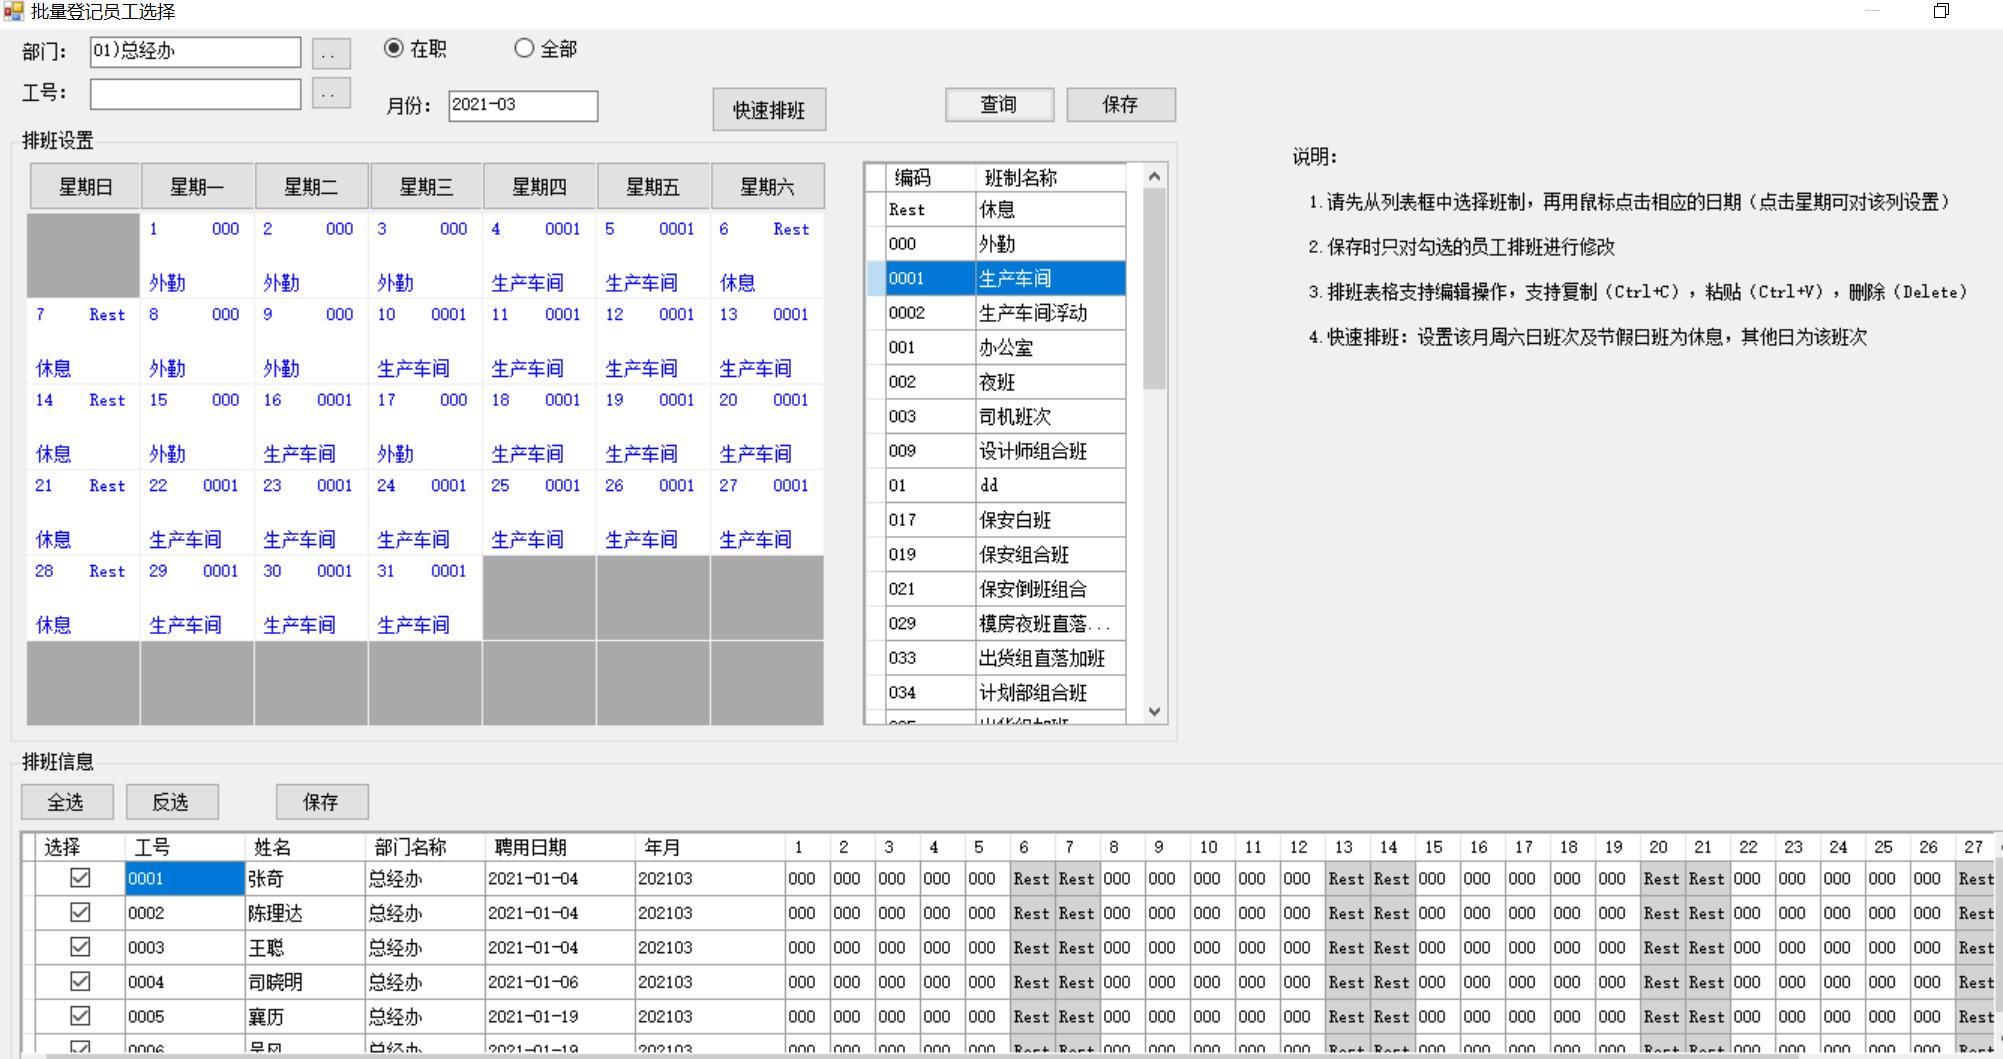Click the 快速排班 button
Screen dimensions: 2003x1059
pyautogui.click(x=768, y=109)
